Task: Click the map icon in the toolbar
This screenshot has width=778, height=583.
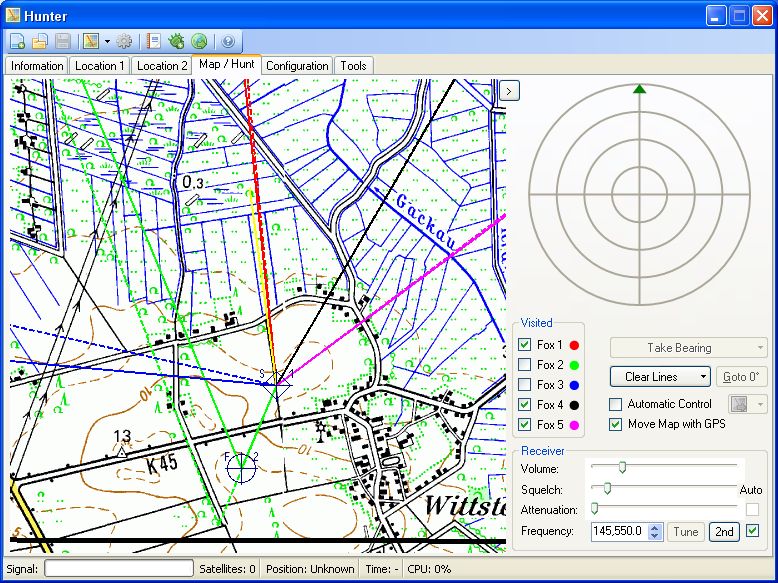Action: [90, 42]
